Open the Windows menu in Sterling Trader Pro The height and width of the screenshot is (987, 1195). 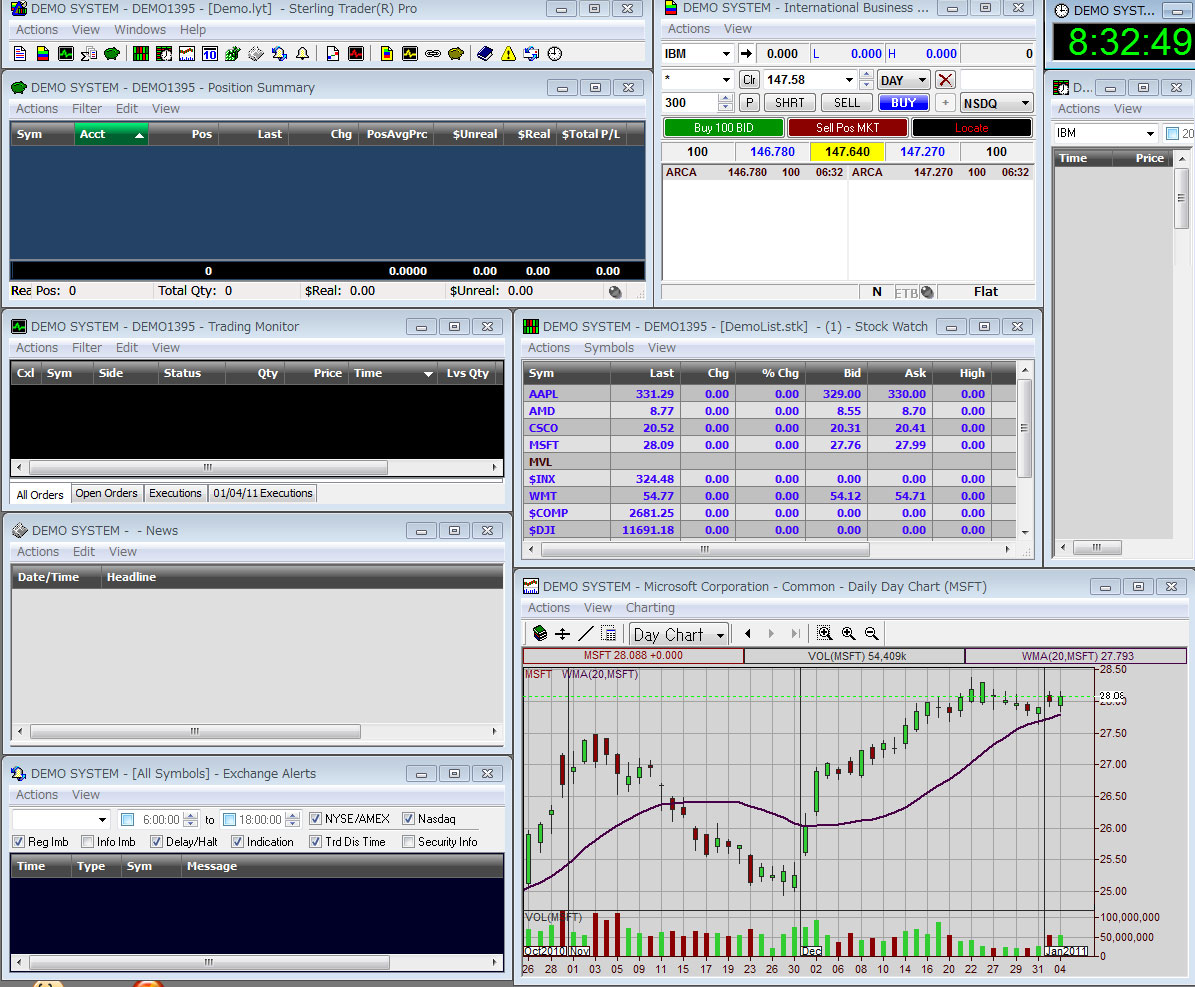pyautogui.click(x=140, y=30)
